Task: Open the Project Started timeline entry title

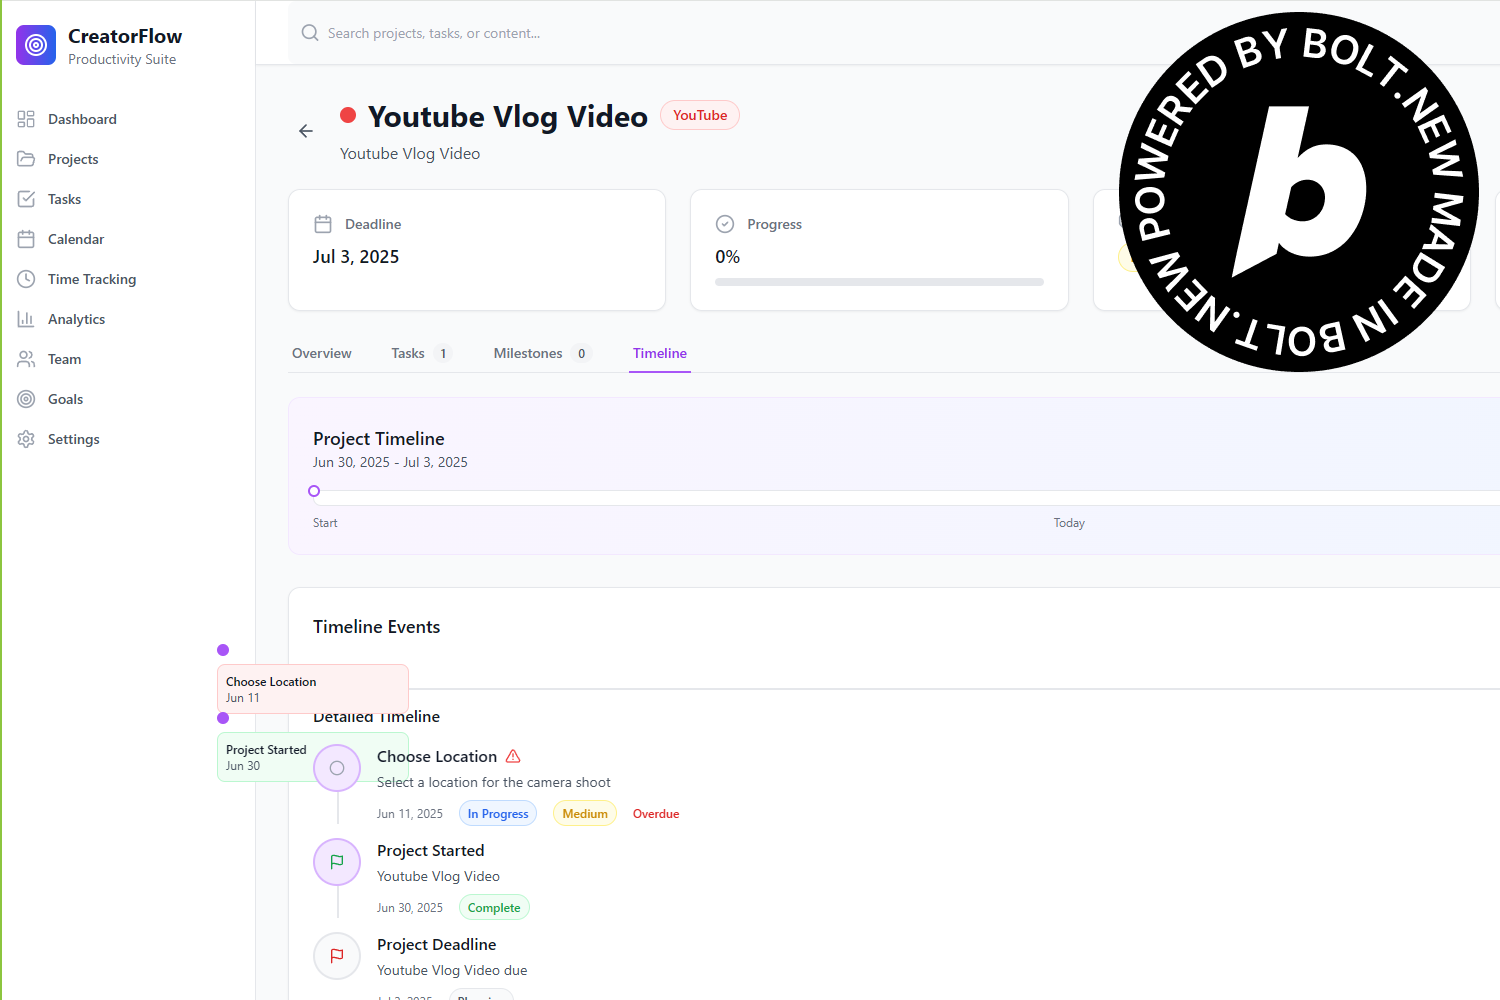Action: click(431, 851)
